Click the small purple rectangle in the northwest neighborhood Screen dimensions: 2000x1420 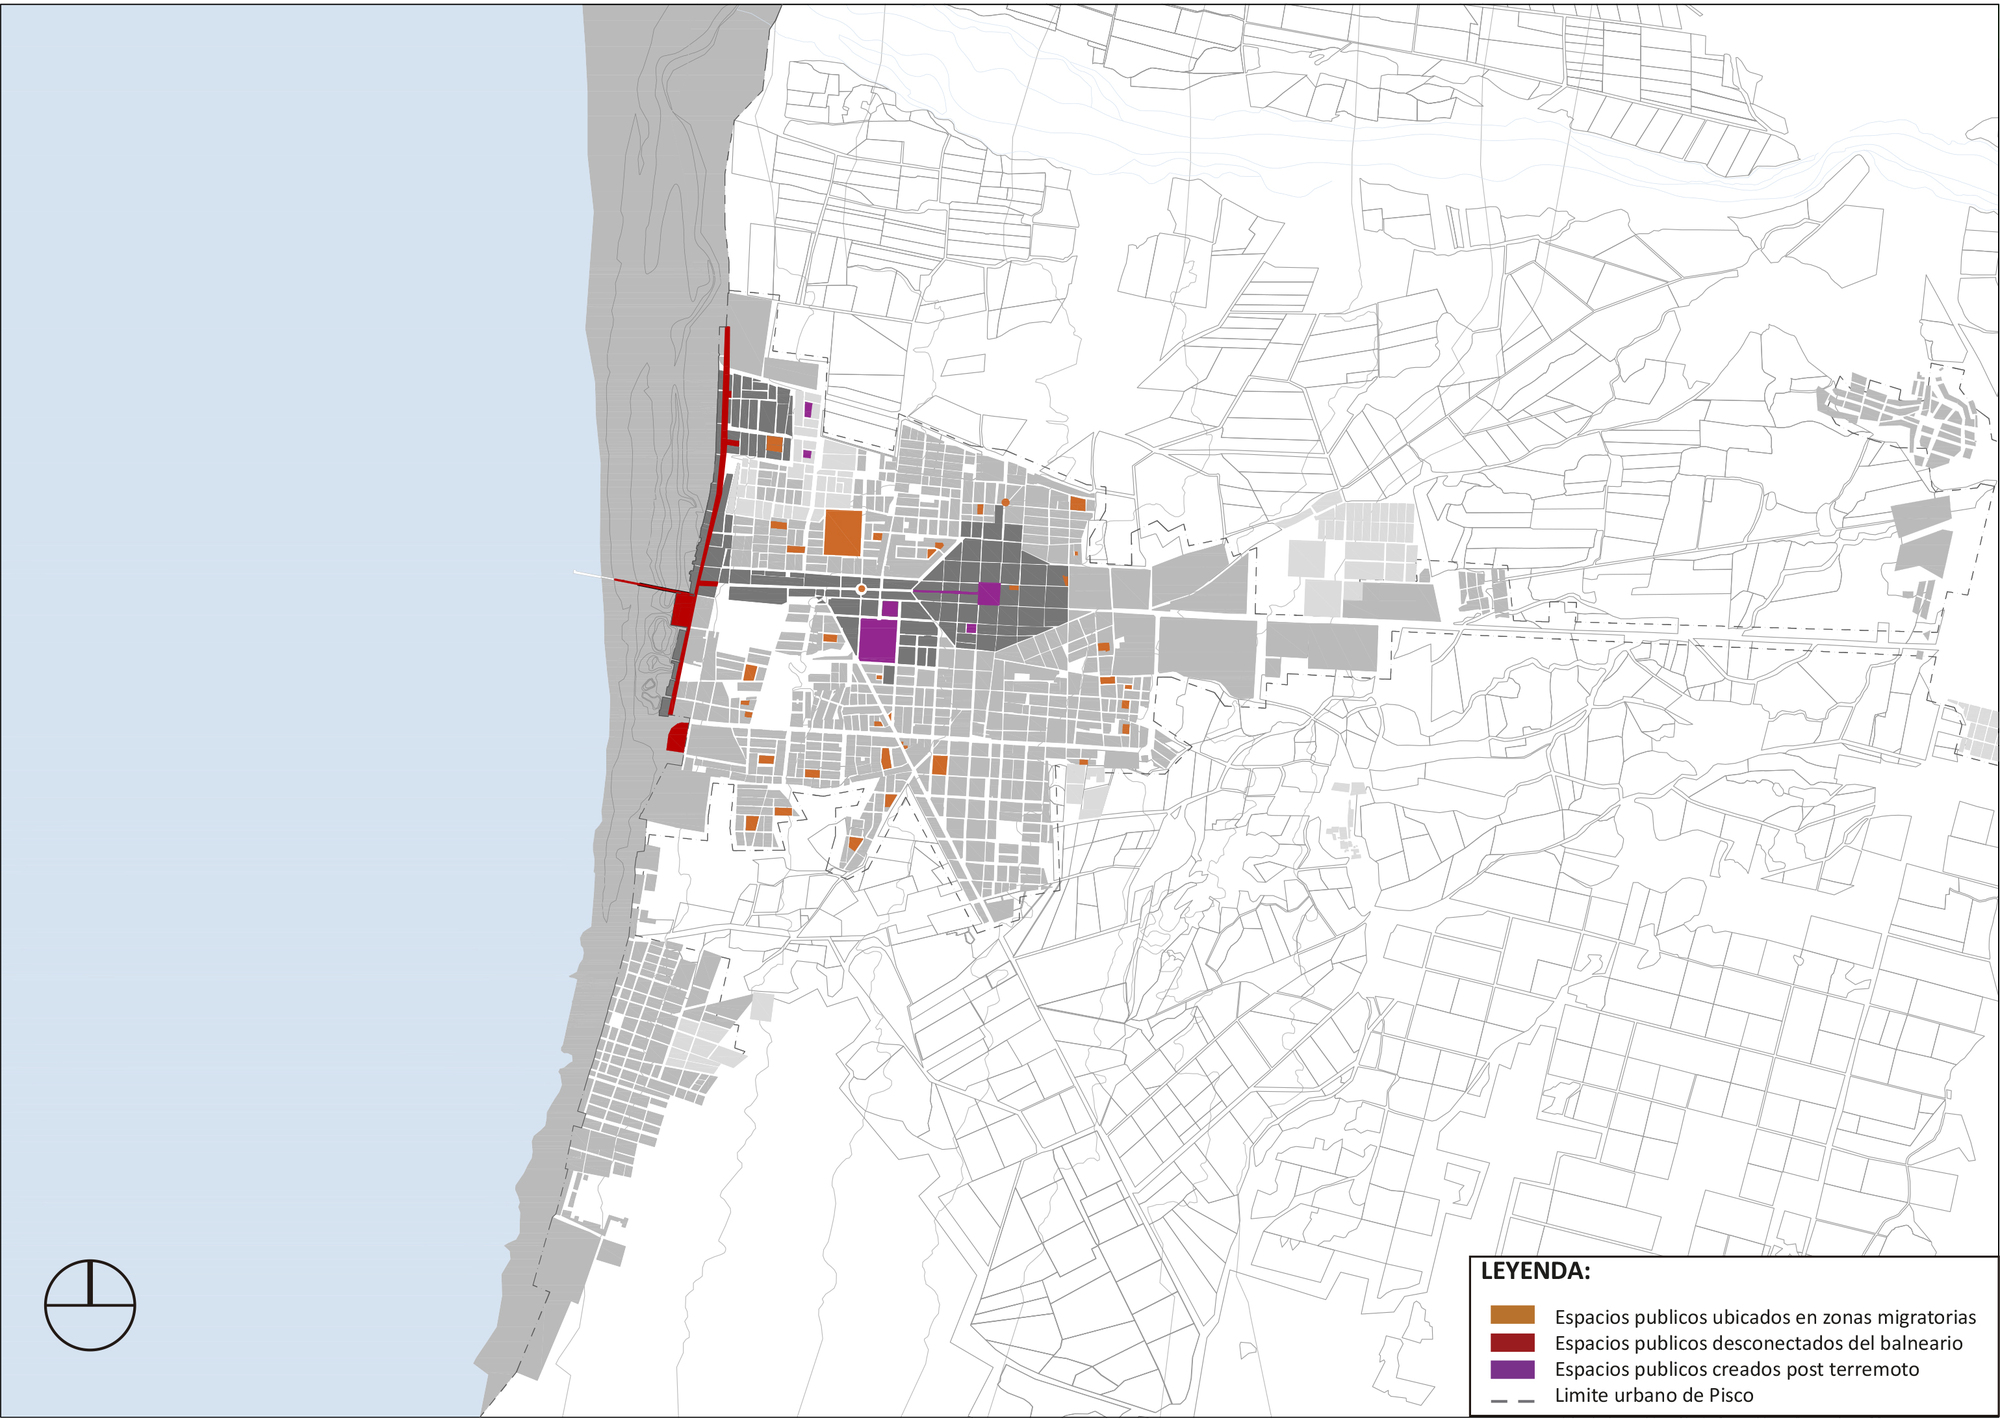pos(808,409)
